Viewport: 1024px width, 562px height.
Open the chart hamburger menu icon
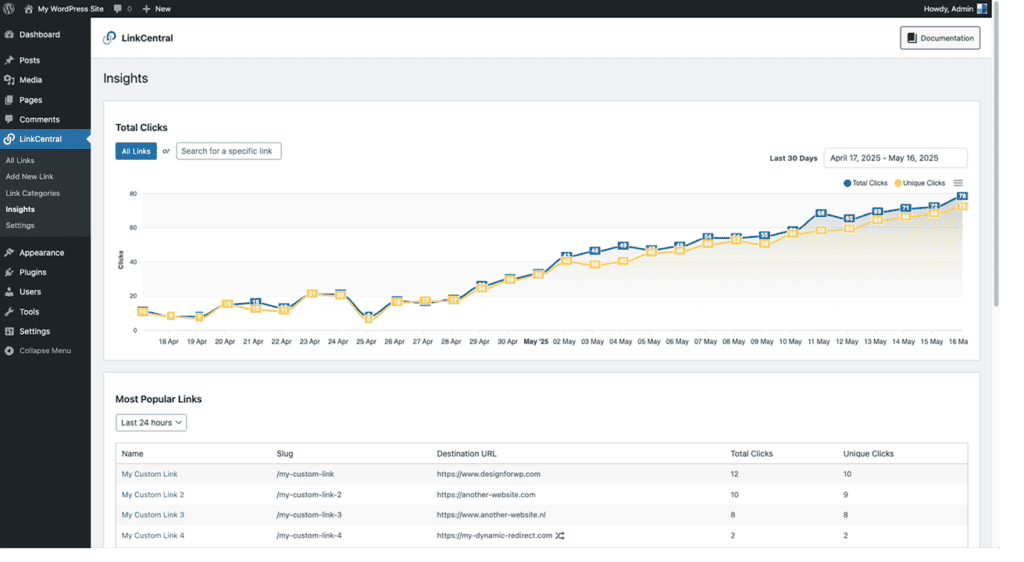[x=958, y=183]
